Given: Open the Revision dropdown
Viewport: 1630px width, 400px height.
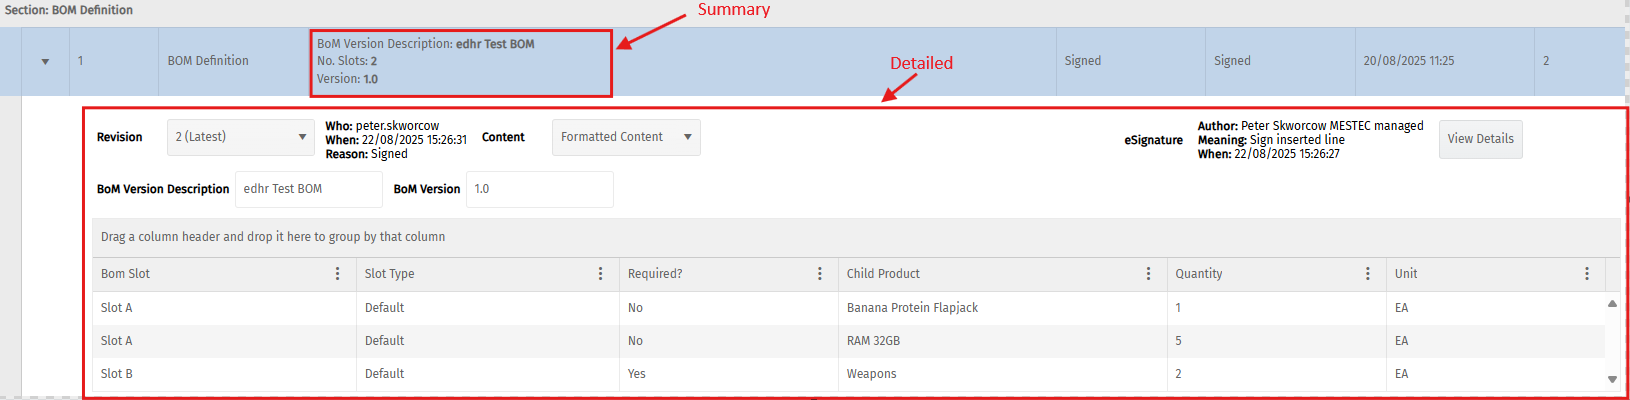Looking at the screenshot, I should point(241,137).
